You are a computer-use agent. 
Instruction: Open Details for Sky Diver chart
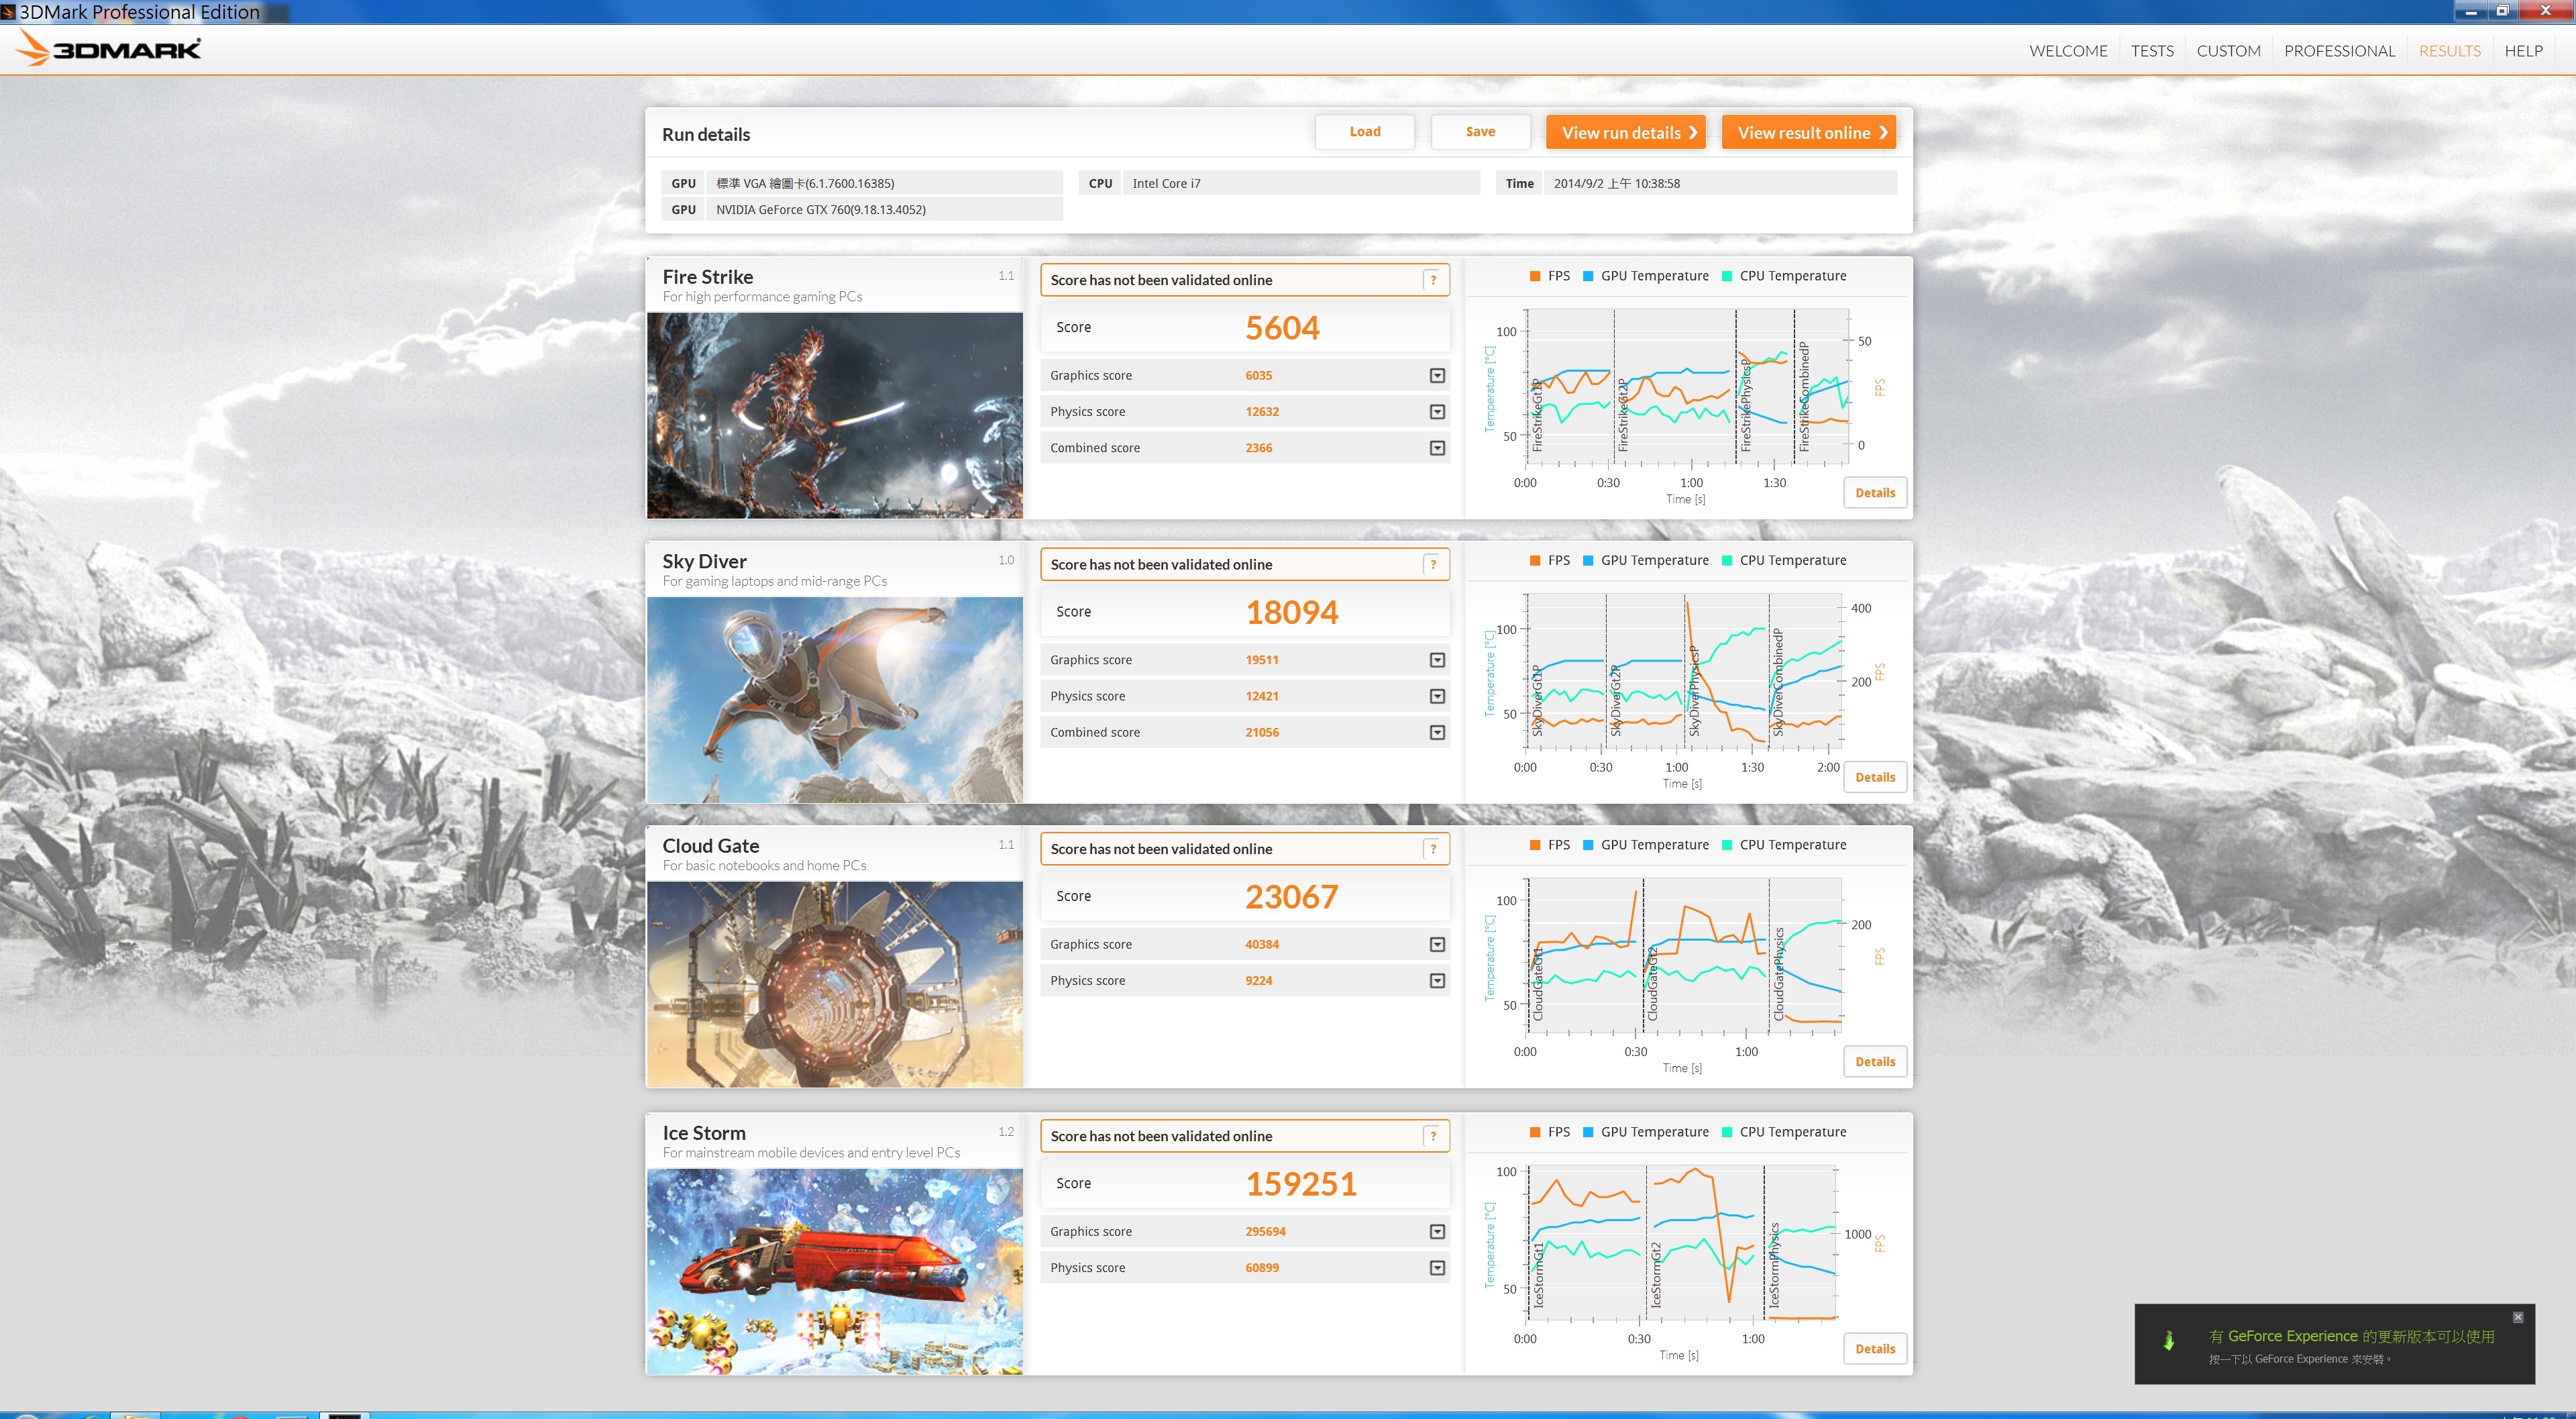(1874, 777)
